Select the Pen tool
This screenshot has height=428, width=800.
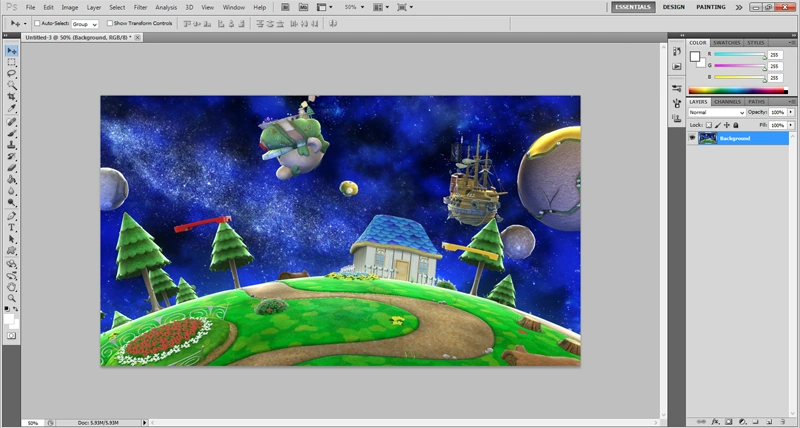pyautogui.click(x=11, y=216)
